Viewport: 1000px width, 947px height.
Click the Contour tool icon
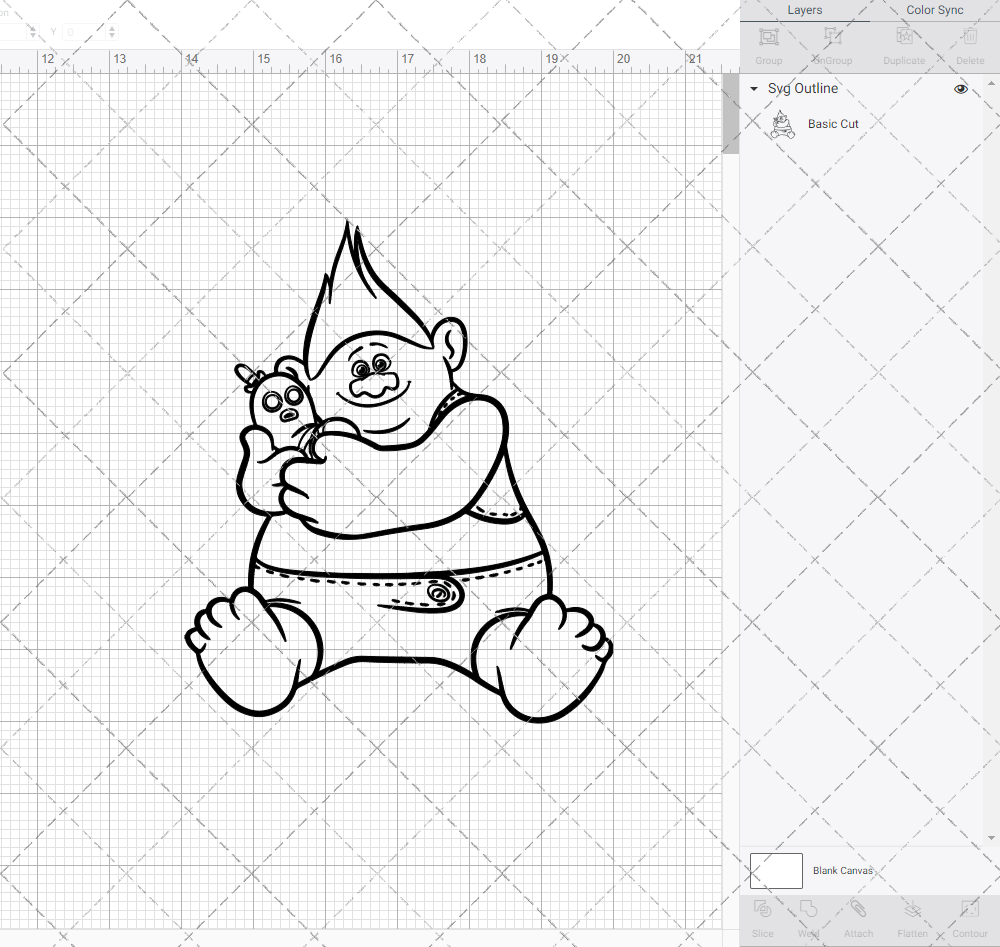pos(969,909)
